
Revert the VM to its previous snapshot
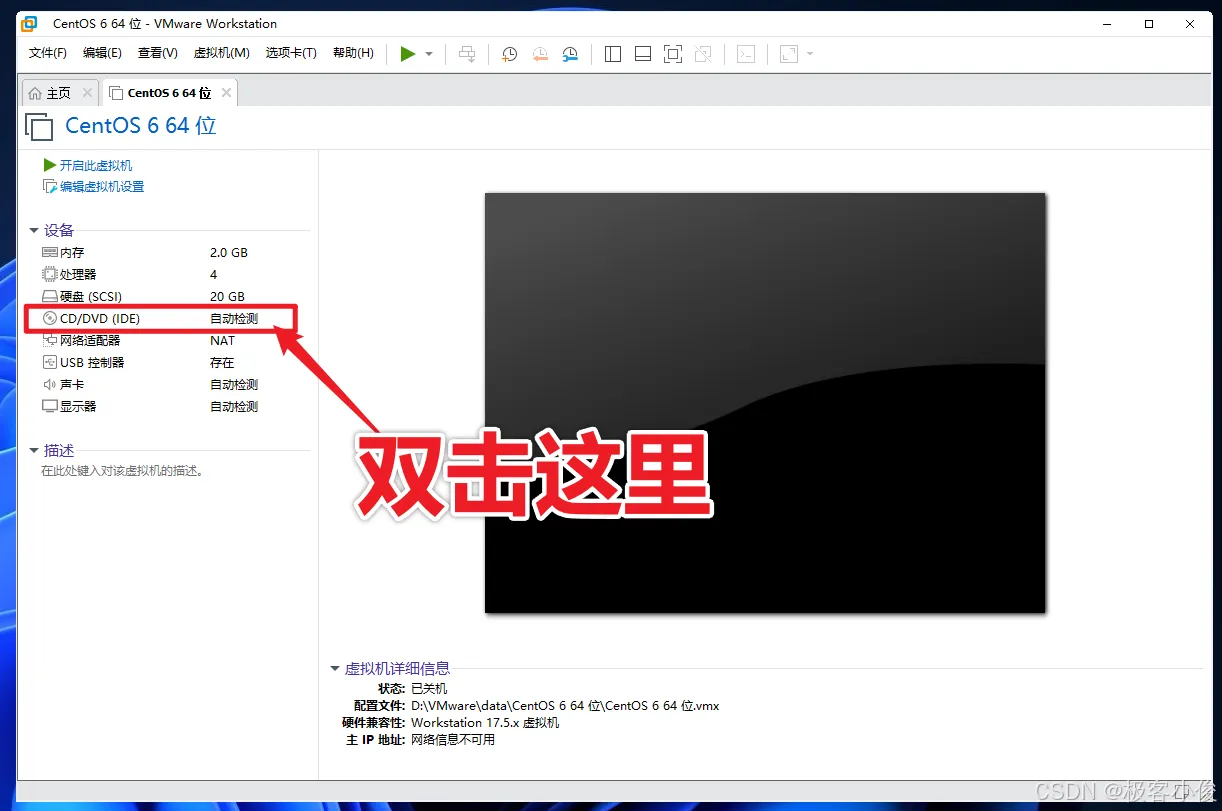click(x=540, y=54)
